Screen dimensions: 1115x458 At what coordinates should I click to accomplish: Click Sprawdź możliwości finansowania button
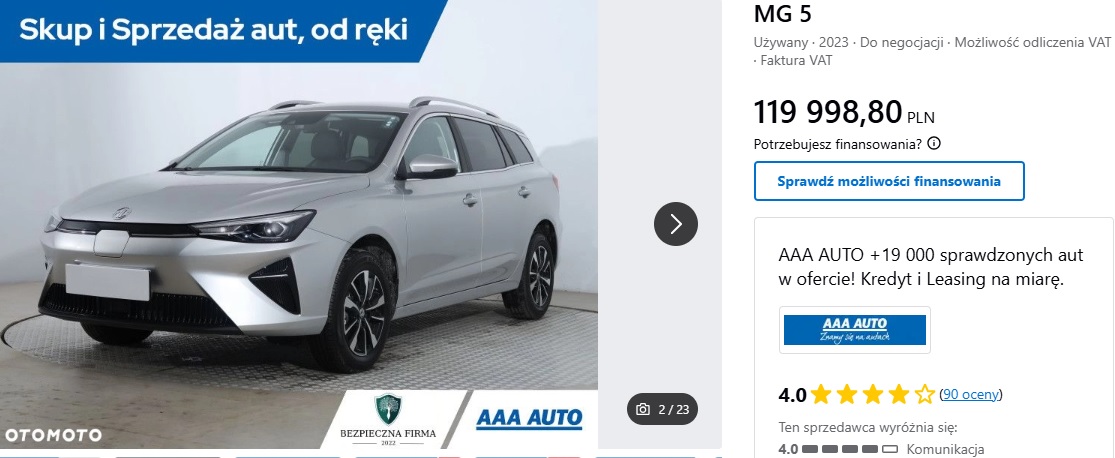(889, 181)
